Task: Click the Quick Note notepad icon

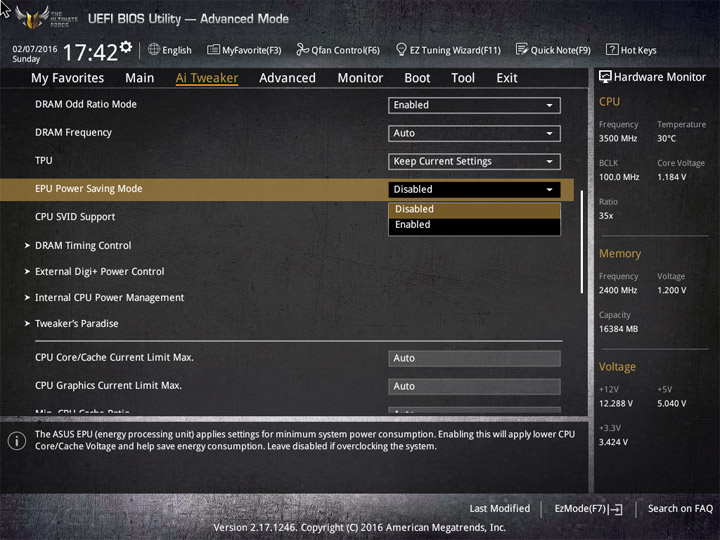Action: tap(522, 49)
